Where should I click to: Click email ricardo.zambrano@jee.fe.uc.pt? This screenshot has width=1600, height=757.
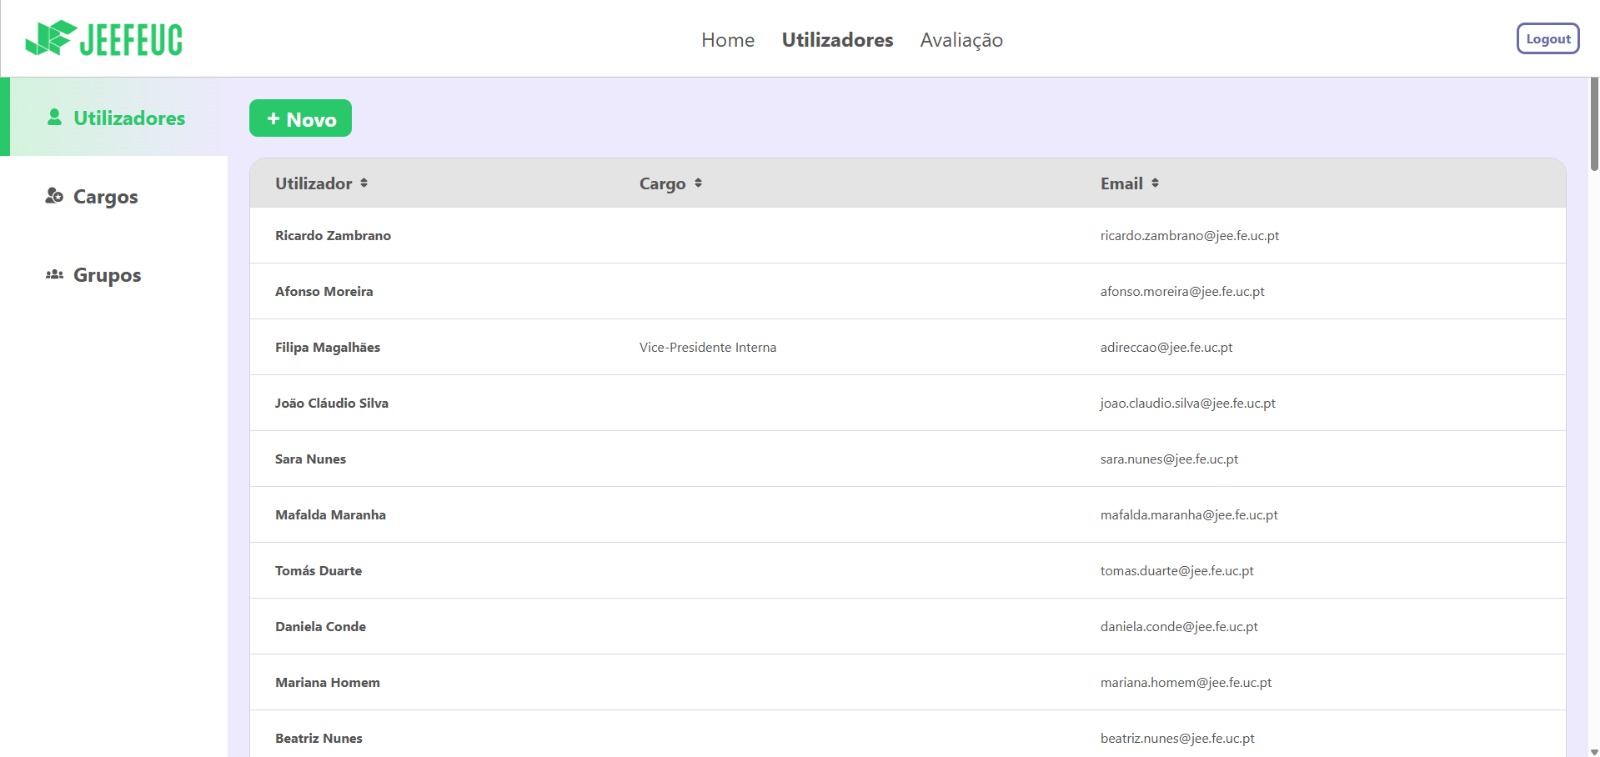(x=1189, y=235)
